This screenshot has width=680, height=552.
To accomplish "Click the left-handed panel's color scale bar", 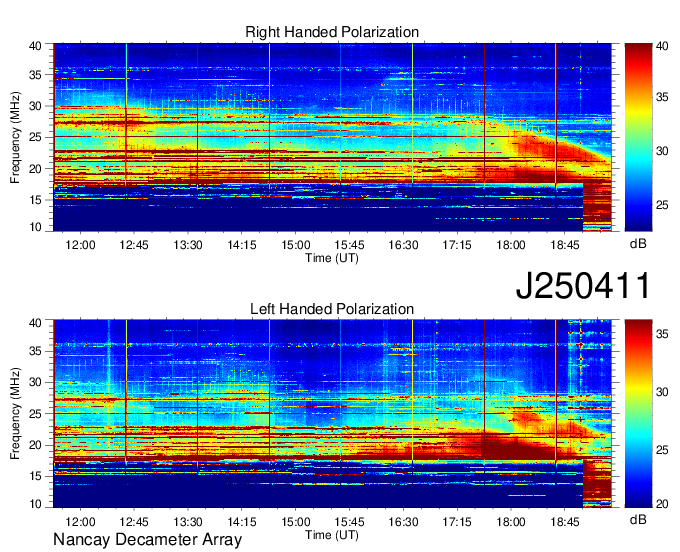I will [x=638, y=414].
